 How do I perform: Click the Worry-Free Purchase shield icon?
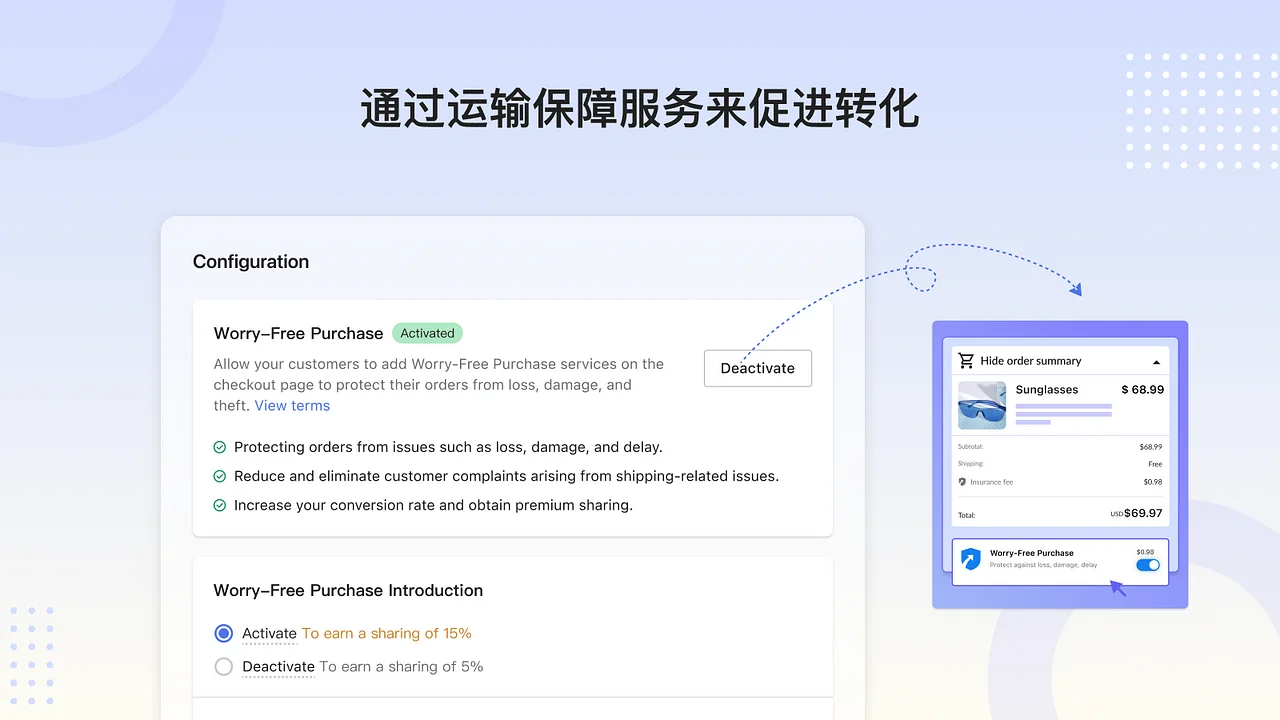tap(970, 558)
